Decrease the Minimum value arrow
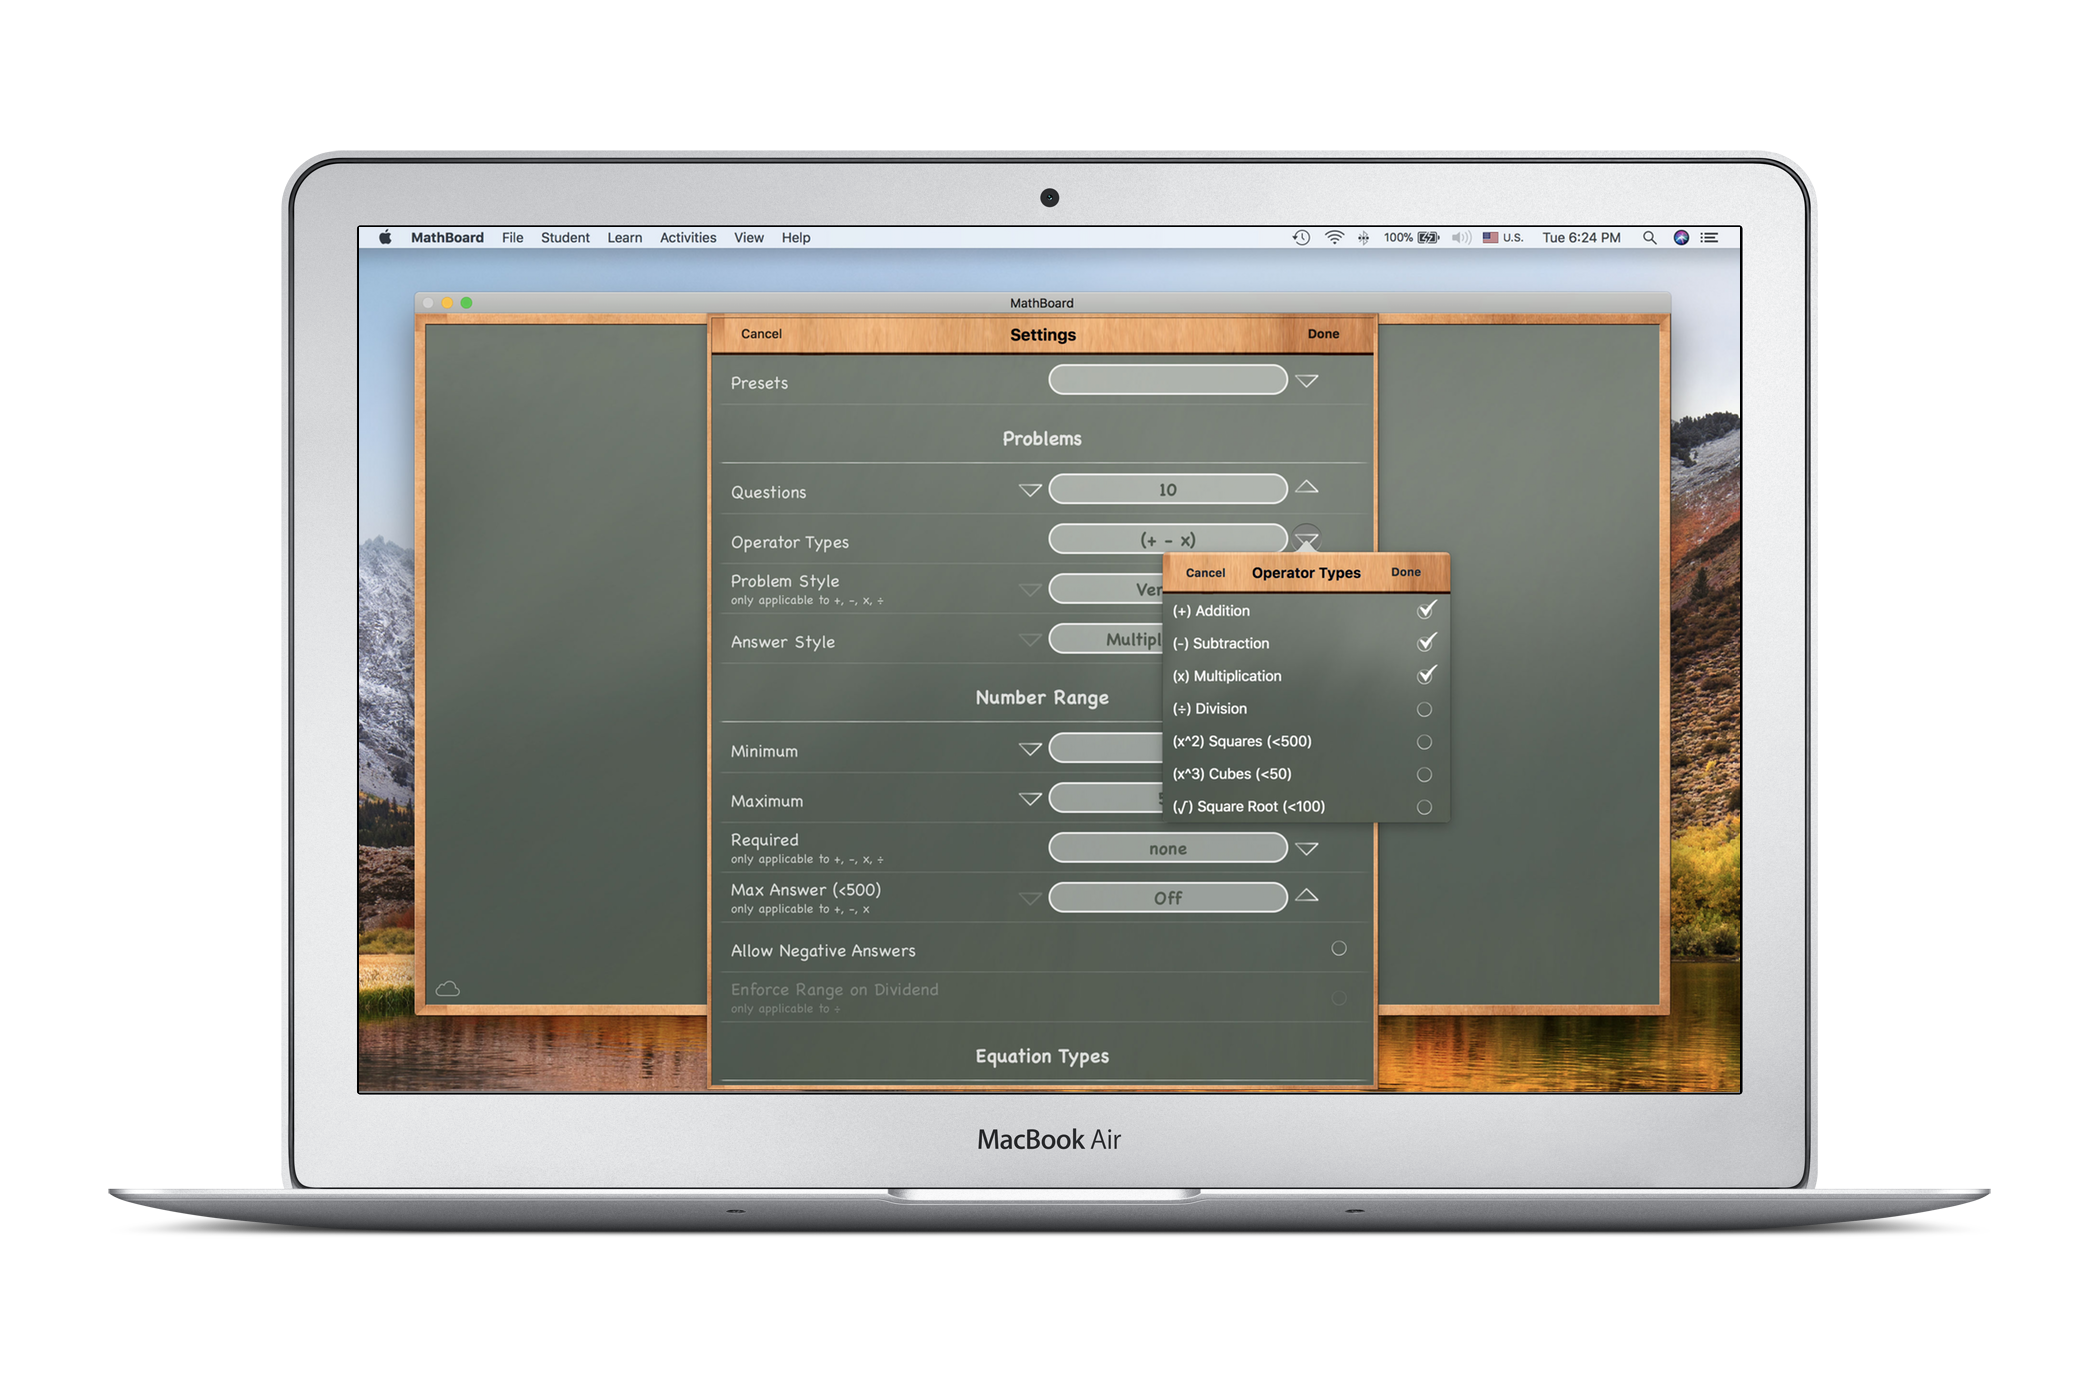2100x1380 pixels. (x=1030, y=749)
